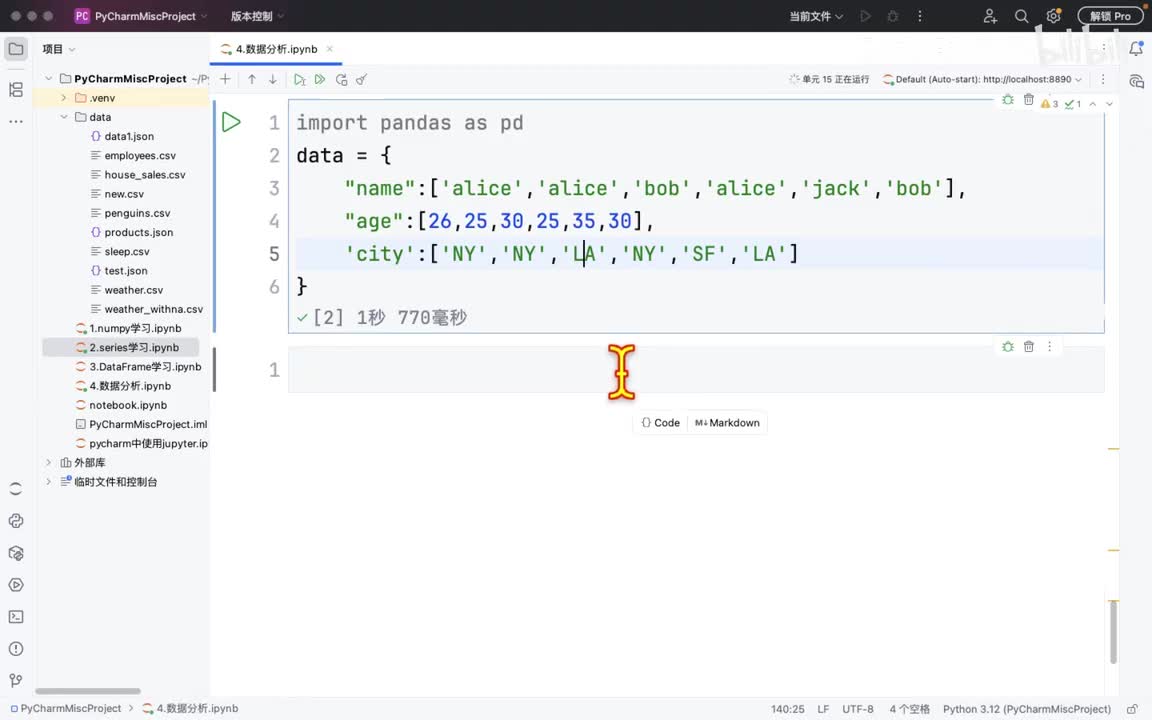Open the Git version control tool window

tap(16, 680)
